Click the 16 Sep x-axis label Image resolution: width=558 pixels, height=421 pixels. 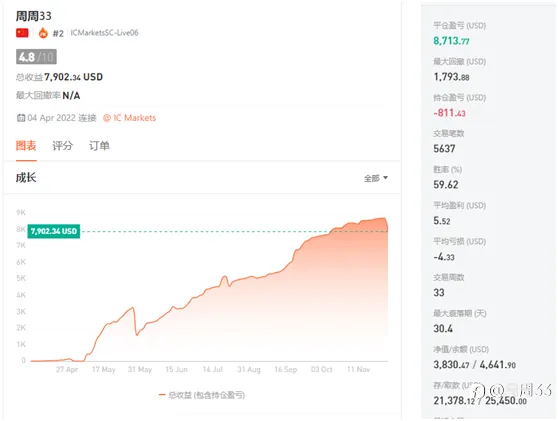(286, 369)
